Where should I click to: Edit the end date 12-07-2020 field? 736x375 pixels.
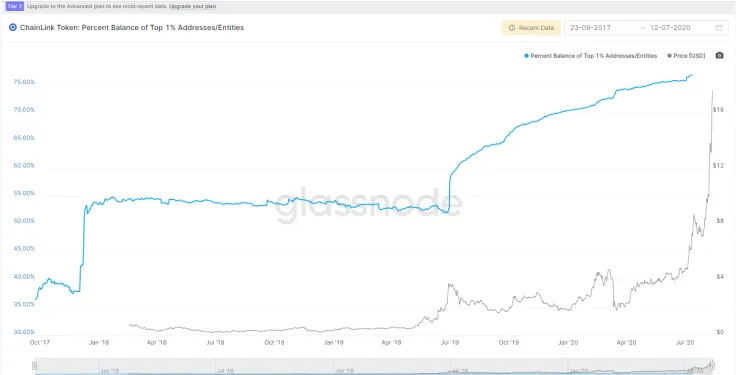pos(670,28)
